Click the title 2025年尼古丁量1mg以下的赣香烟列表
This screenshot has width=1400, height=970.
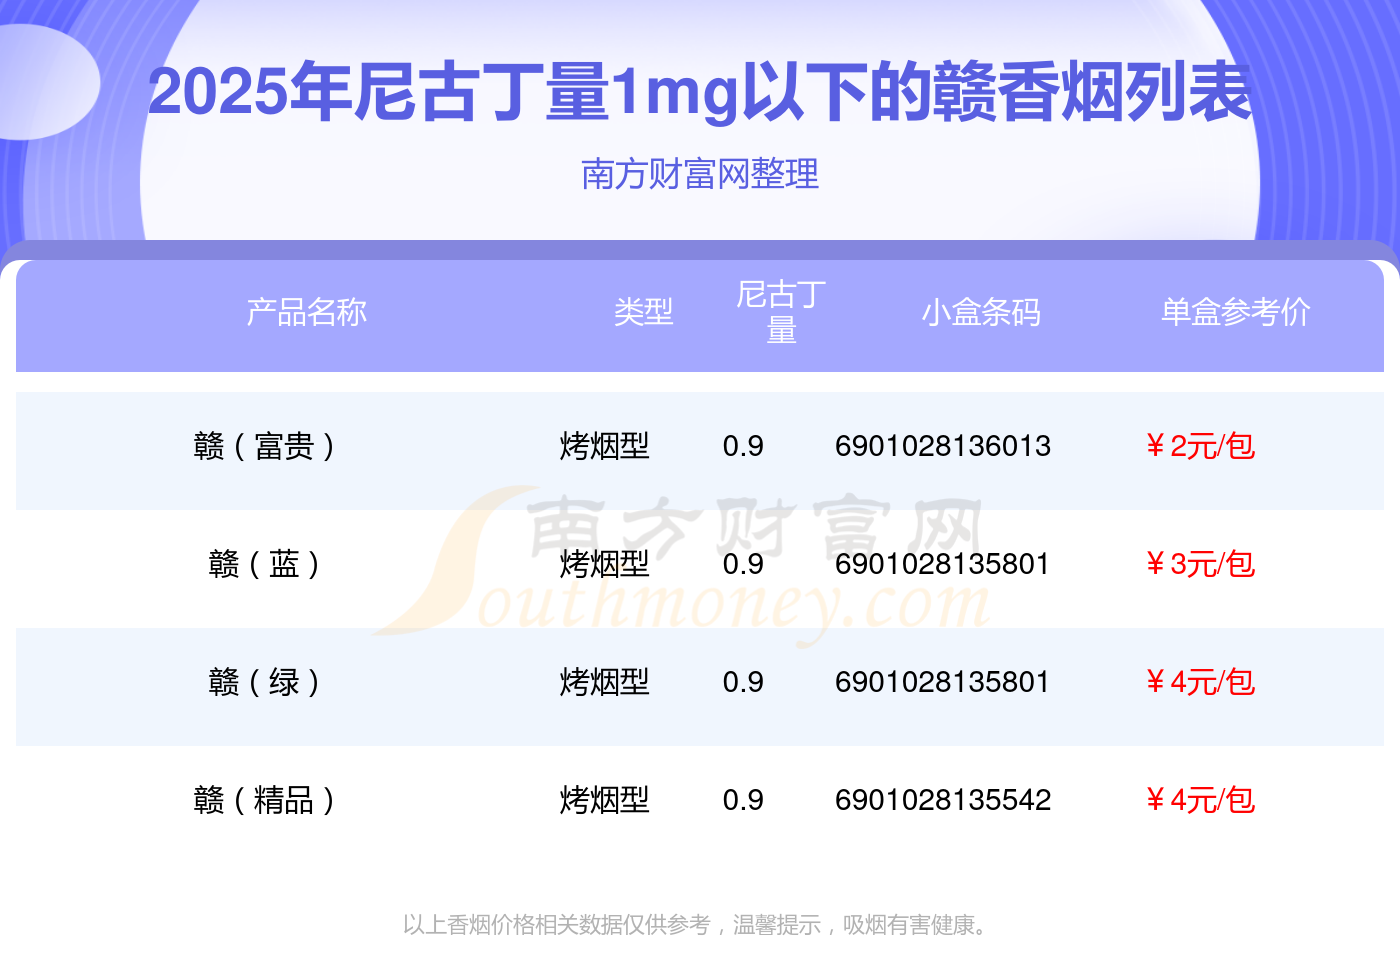700,92
